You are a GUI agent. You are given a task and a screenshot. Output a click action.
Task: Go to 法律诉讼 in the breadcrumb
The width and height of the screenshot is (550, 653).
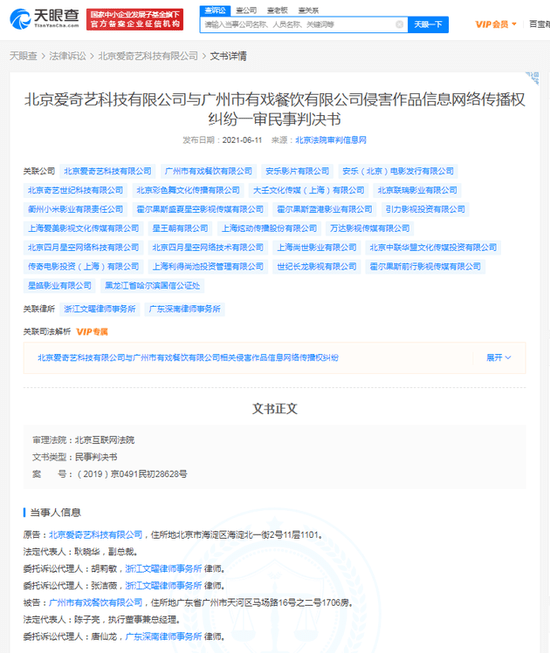[x=67, y=56]
